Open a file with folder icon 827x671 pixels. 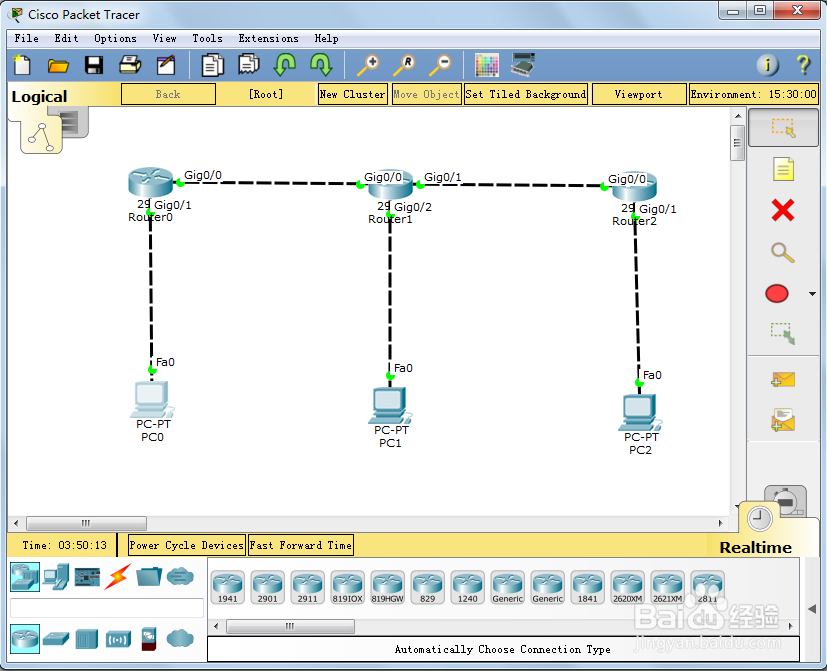[58, 65]
